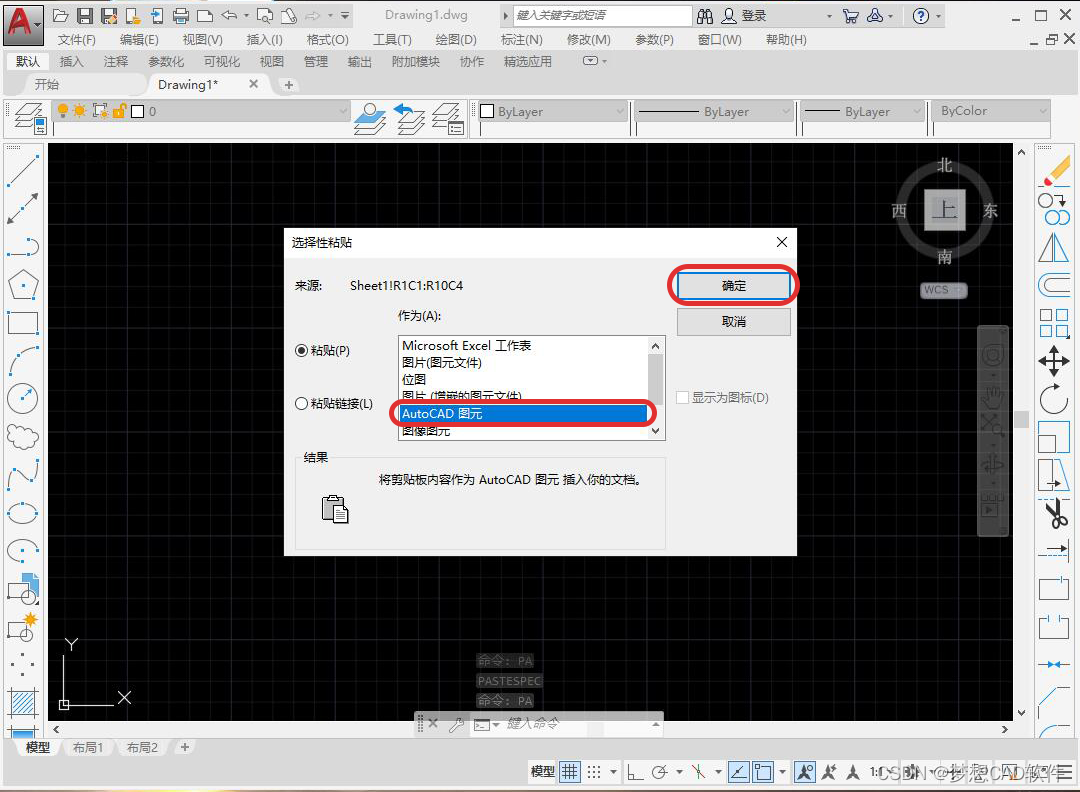This screenshot has width=1080, height=792.
Task: Click the format list scroll down arrow
Action: click(x=656, y=431)
